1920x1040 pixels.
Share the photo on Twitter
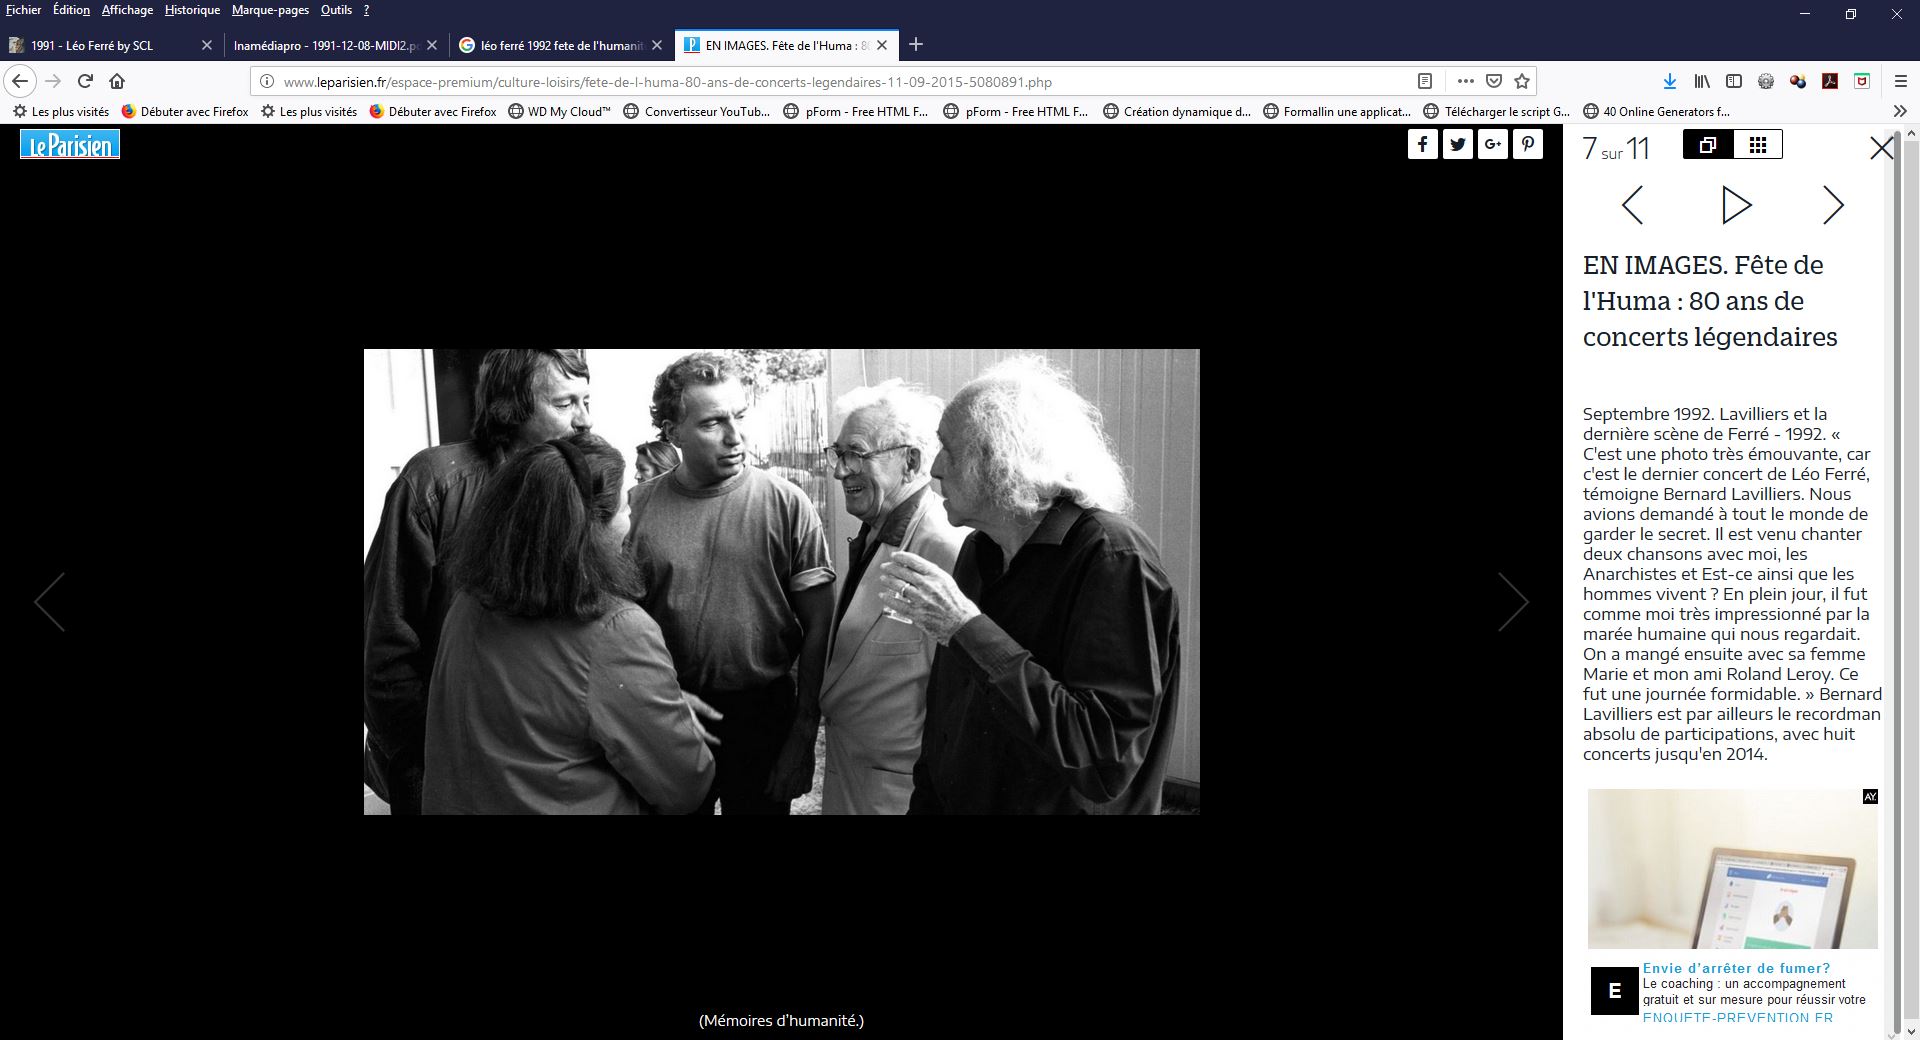pos(1457,145)
